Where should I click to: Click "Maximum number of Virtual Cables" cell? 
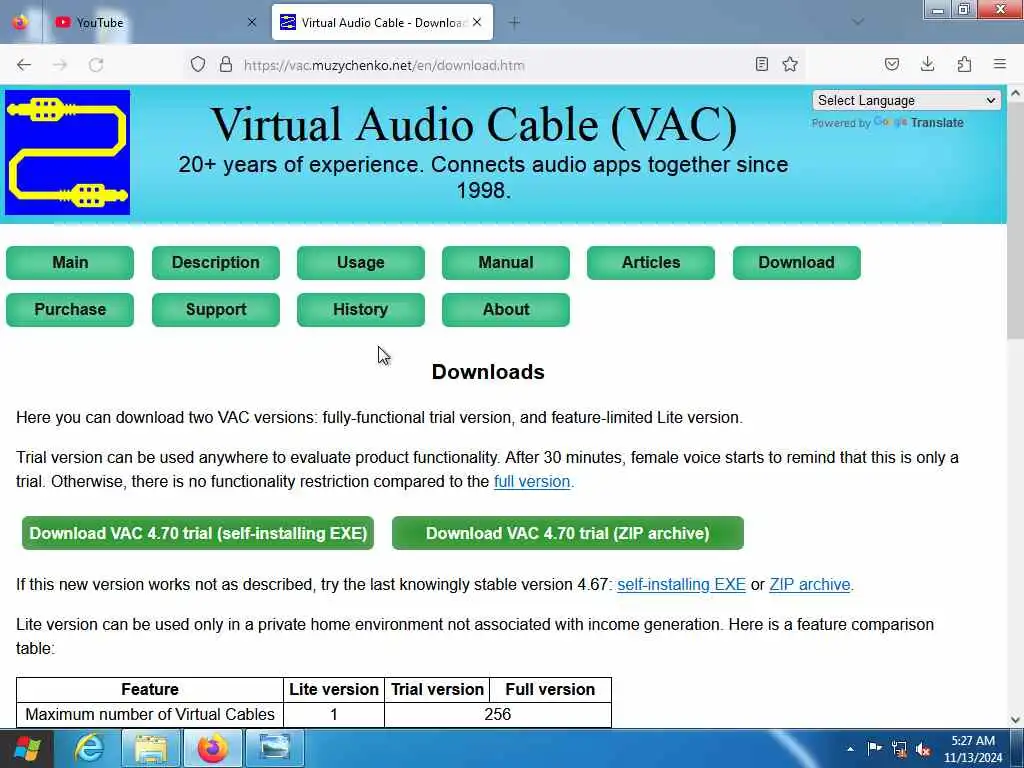(150, 714)
